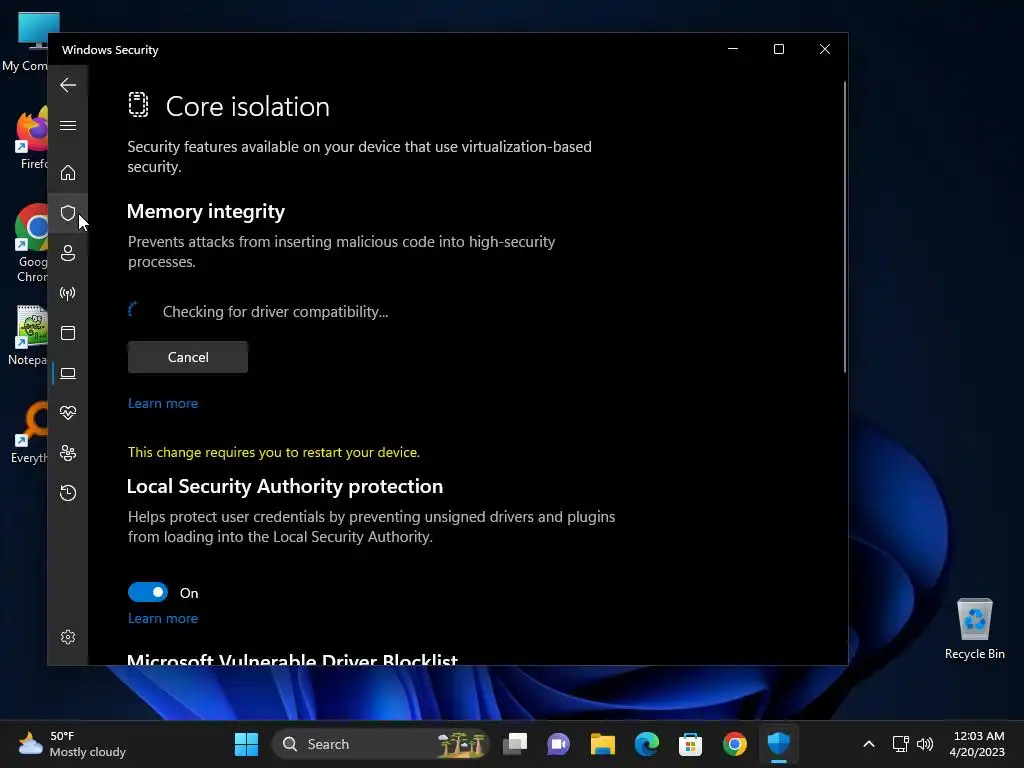Image resolution: width=1024 pixels, height=768 pixels.
Task: Open Task View on the taskbar
Action: [x=515, y=744]
